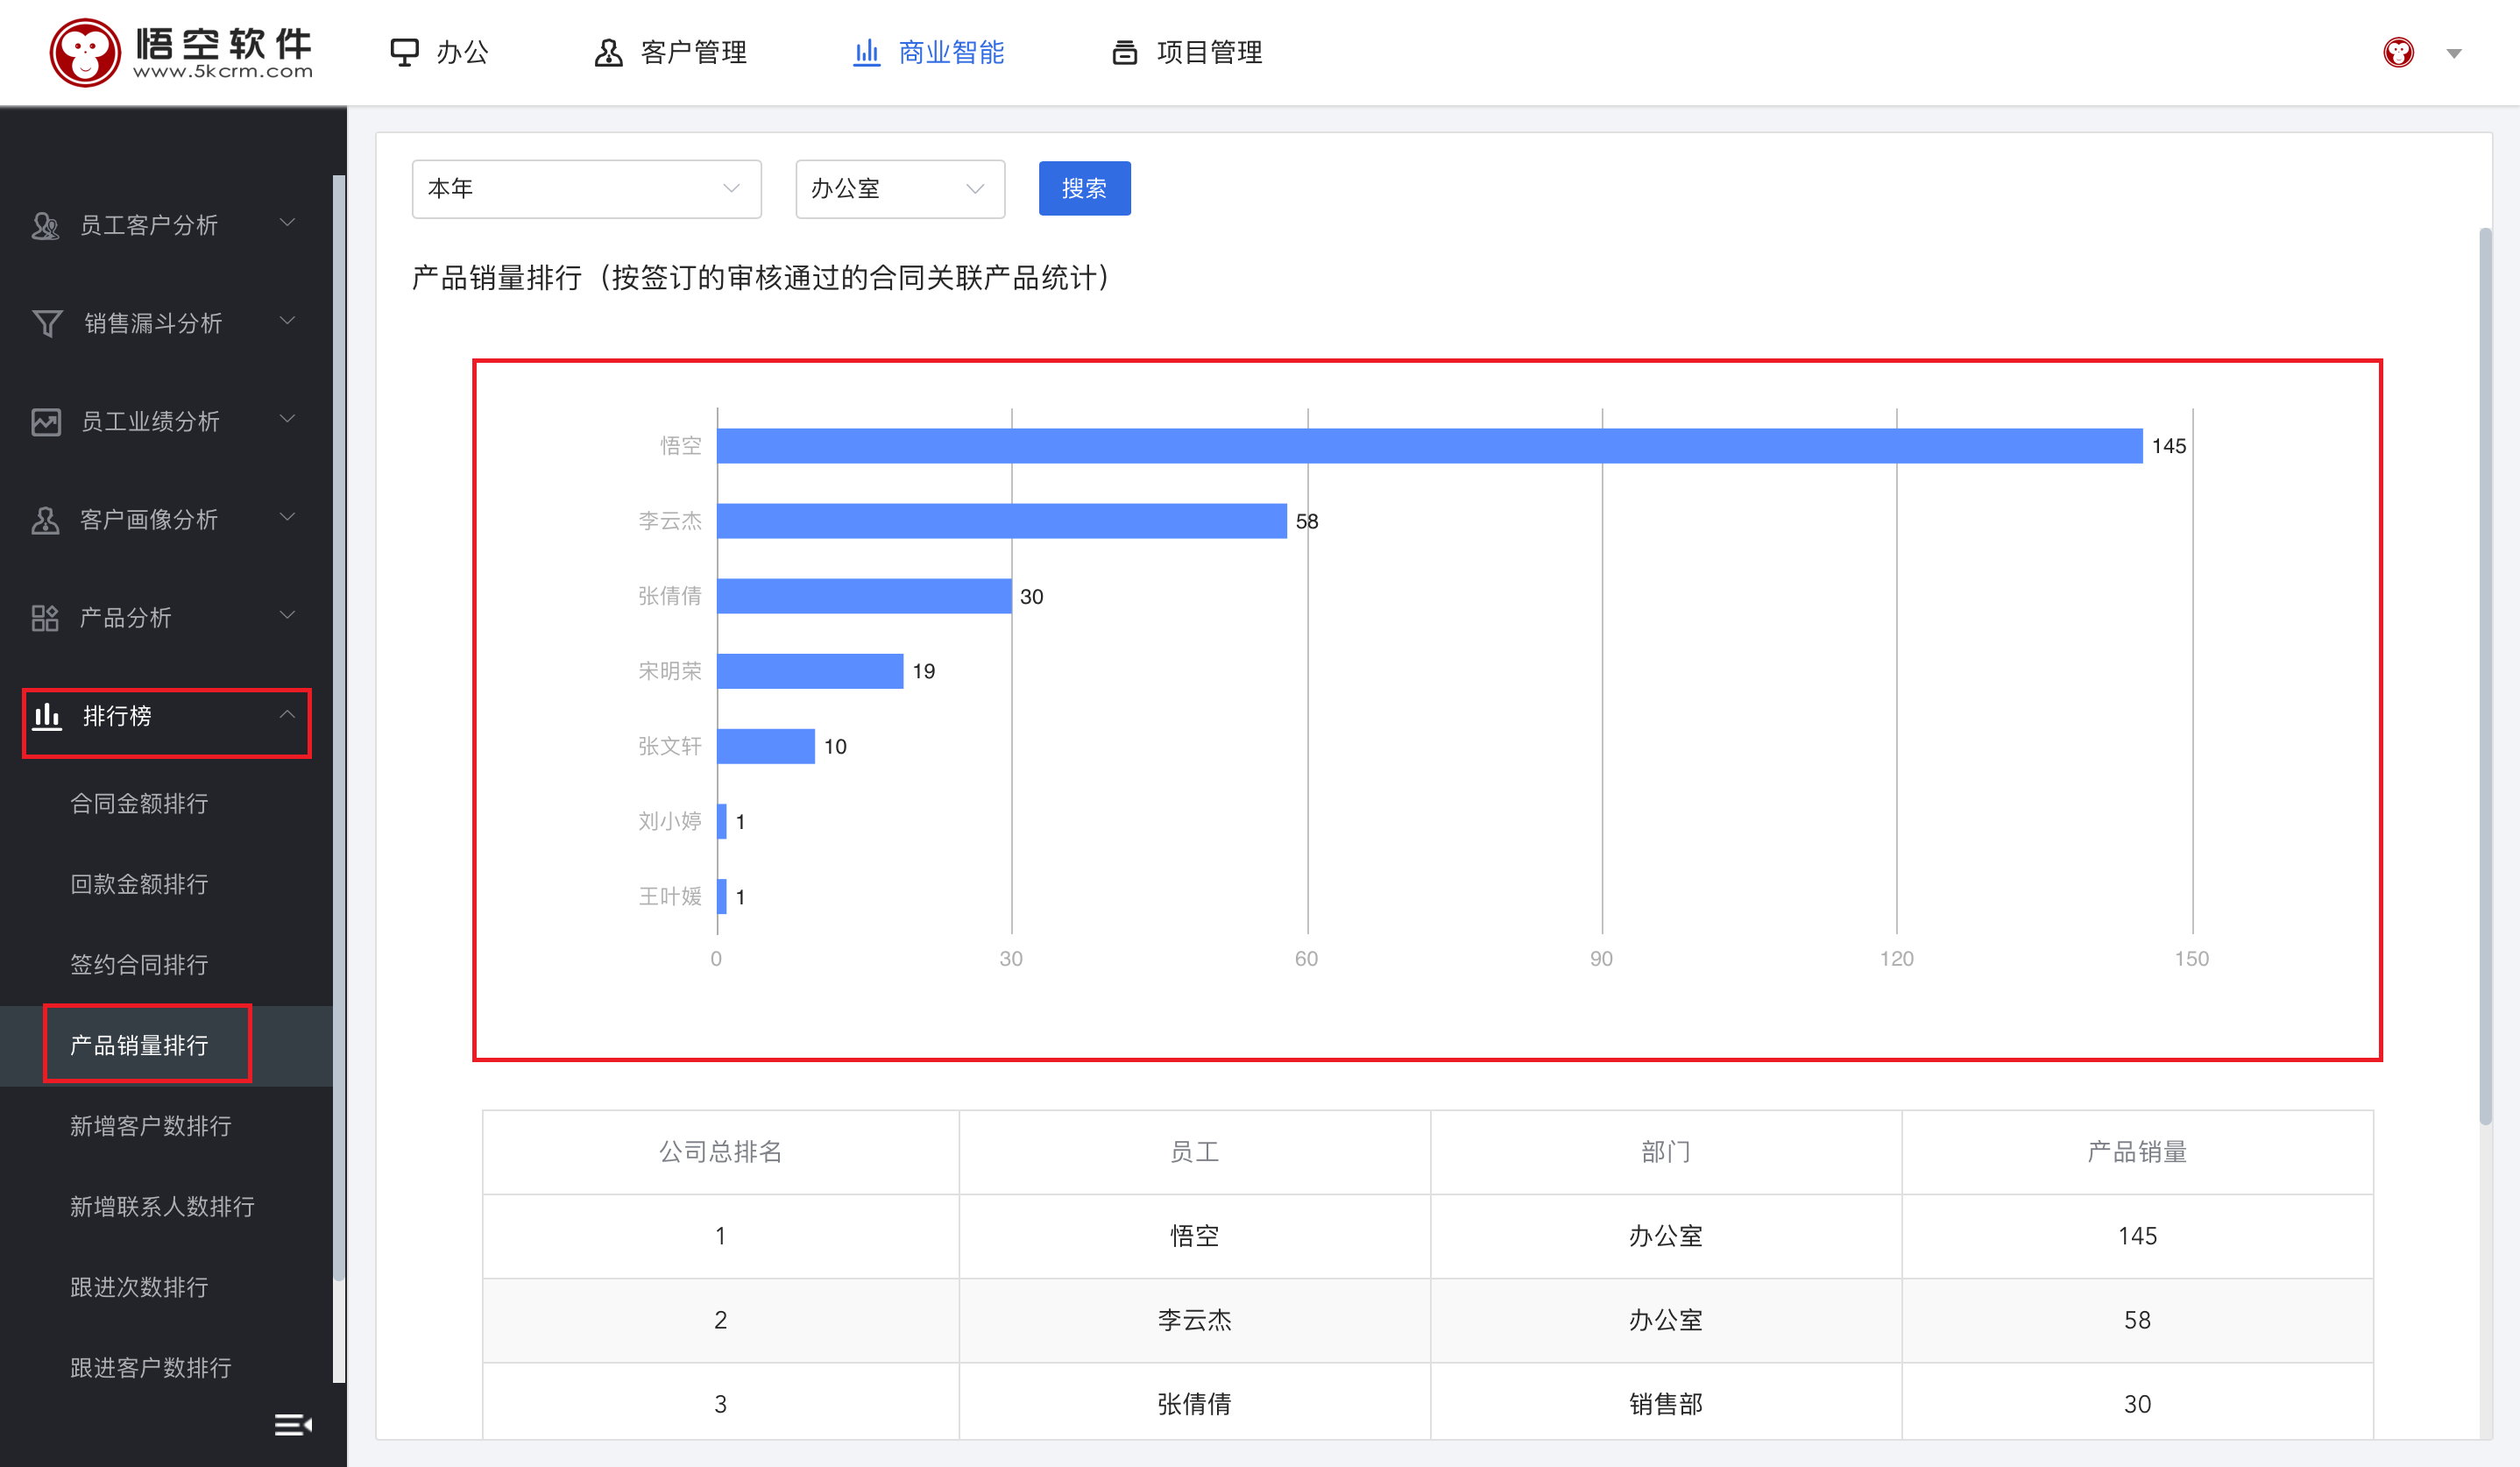This screenshot has width=2520, height=1467.
Task: Click the 客户画像分析 person icon
Action: [45, 519]
